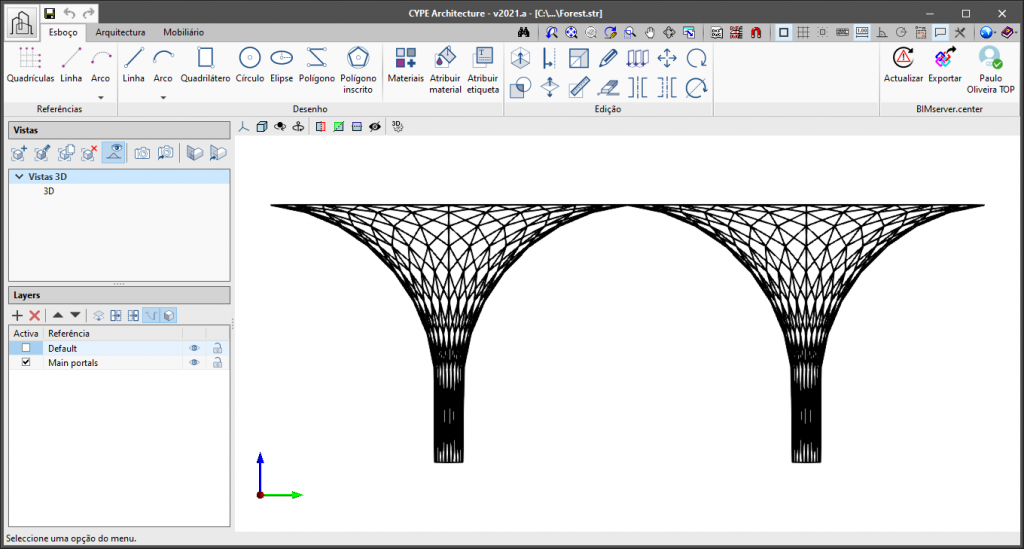Add a new layer with plus icon
Viewport: 1024px width, 549px height.
(x=17, y=315)
